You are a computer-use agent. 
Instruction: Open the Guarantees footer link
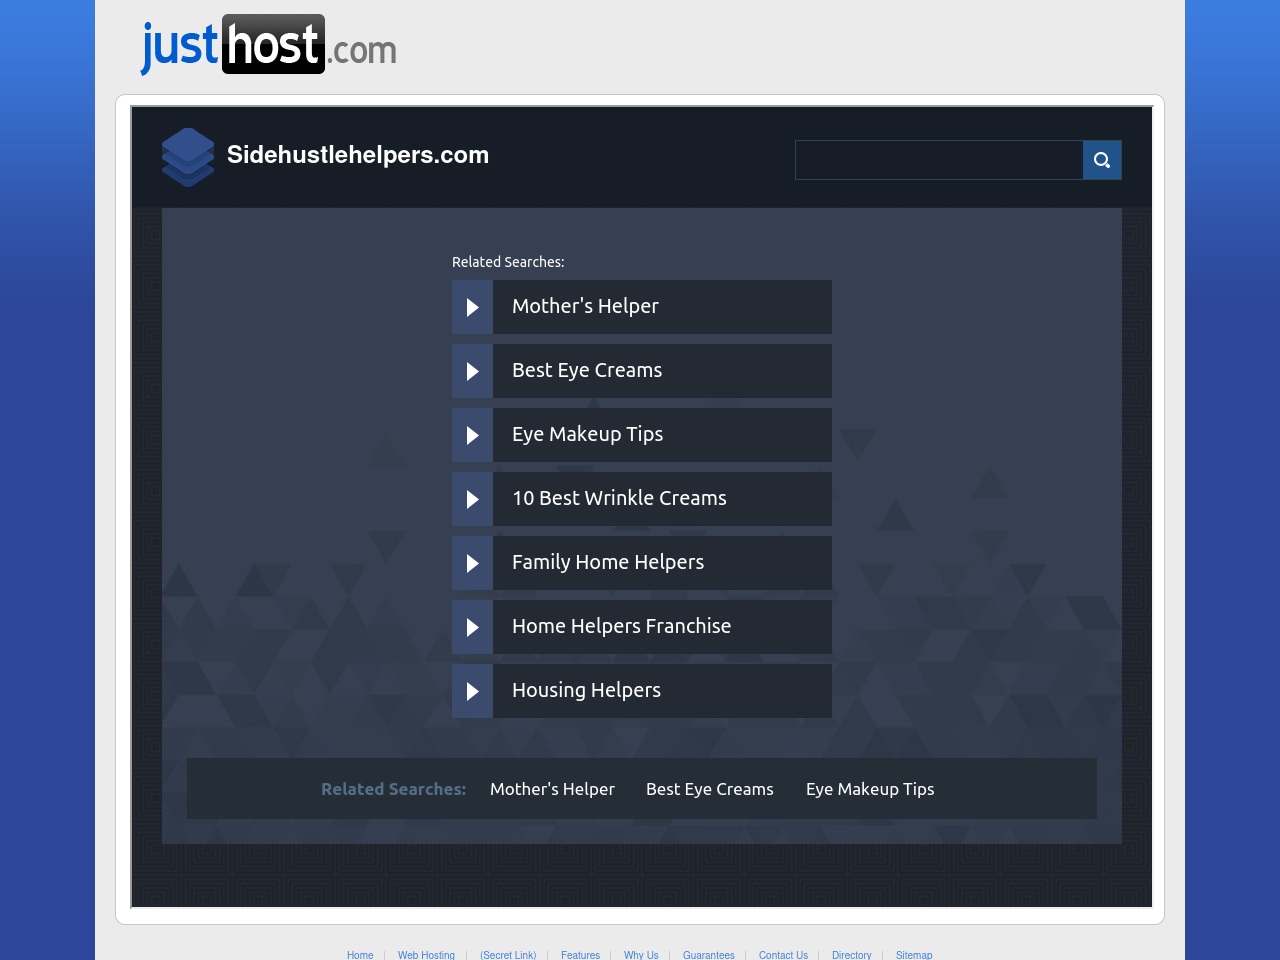[708, 955]
